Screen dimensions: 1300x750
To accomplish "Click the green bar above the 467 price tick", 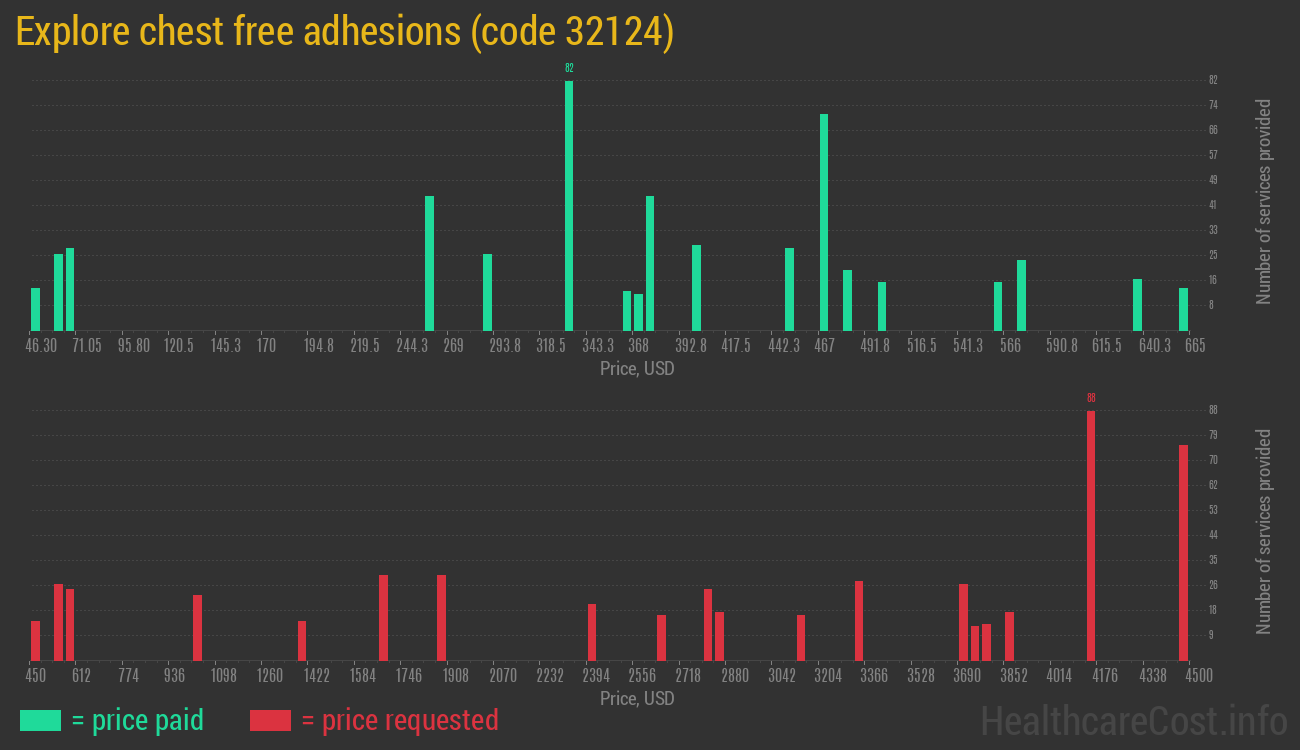I will click(824, 222).
